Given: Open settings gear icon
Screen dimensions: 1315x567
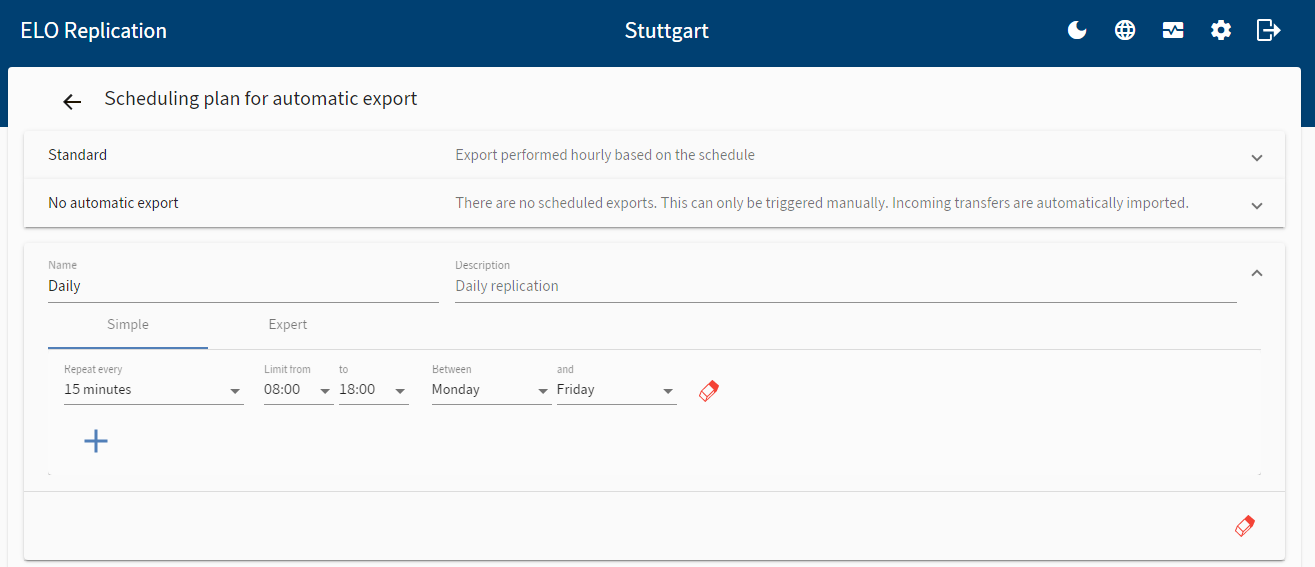Looking at the screenshot, I should [1221, 30].
